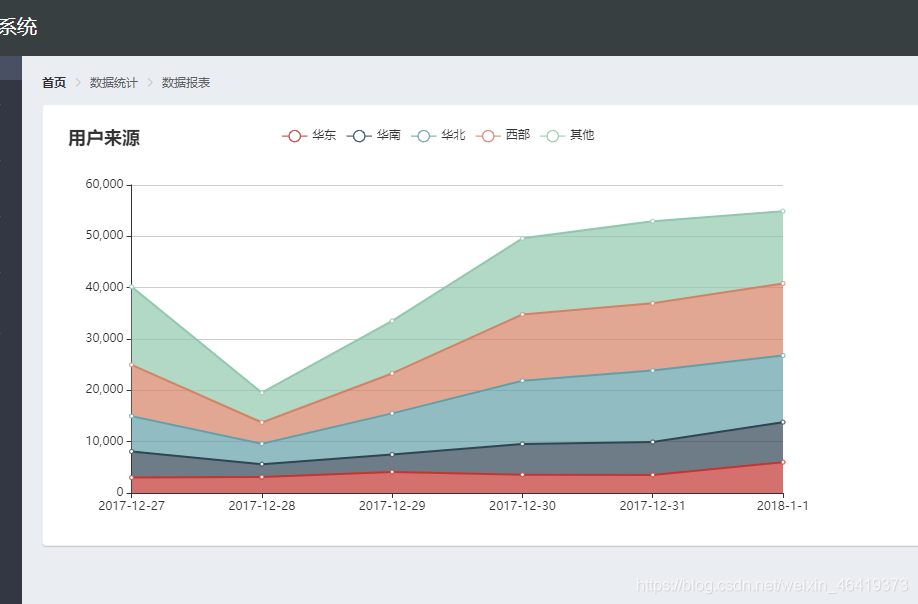Viewport: 918px width, 604px height.
Task: Click the 其他 data point on 2017-12-28
Action: (262, 392)
